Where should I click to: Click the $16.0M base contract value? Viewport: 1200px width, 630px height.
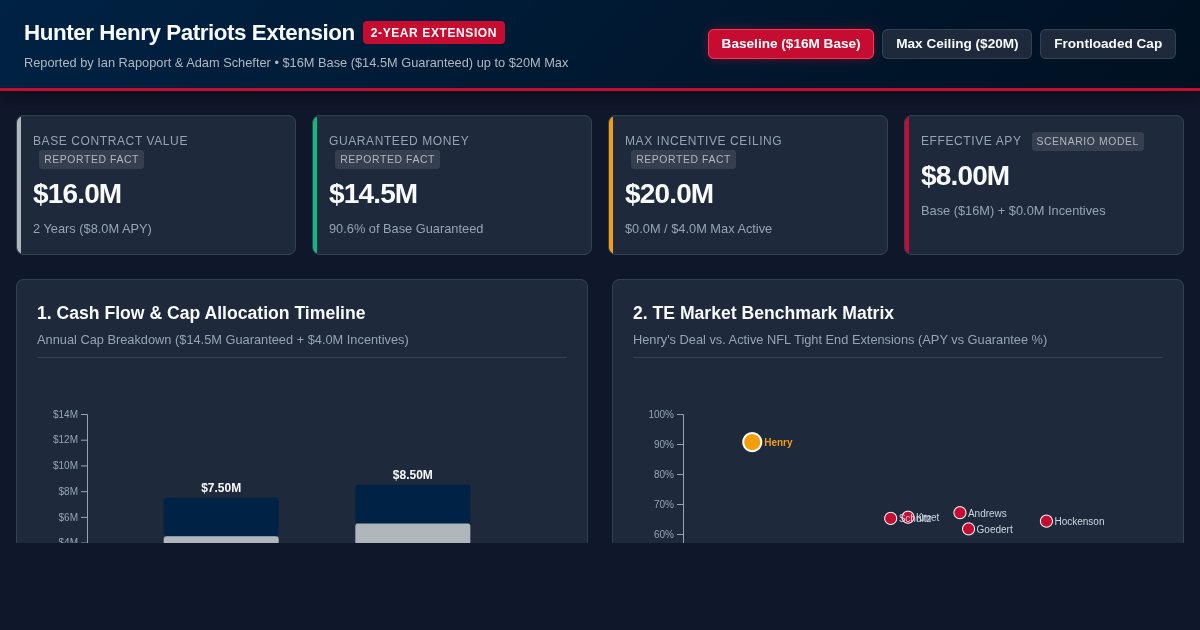click(77, 194)
